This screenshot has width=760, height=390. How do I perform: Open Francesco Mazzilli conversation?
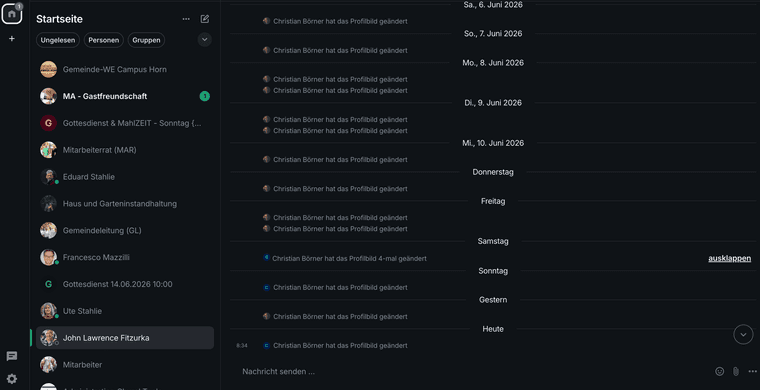tap(125, 257)
